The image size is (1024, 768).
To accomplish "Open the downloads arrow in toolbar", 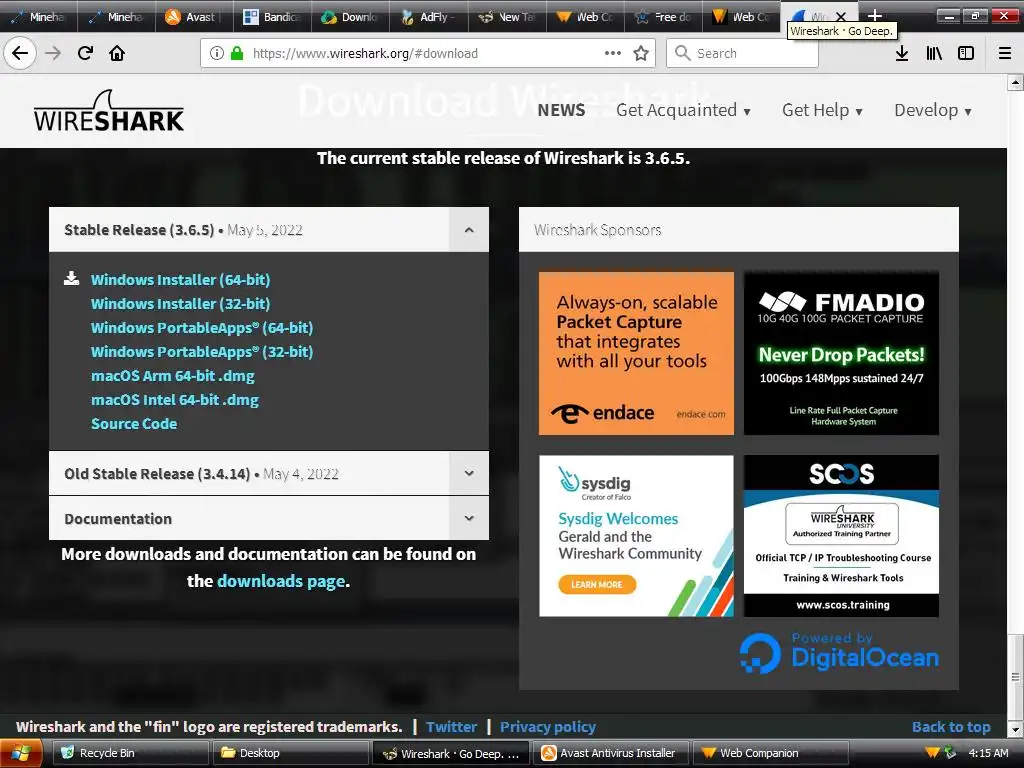I will coord(902,53).
